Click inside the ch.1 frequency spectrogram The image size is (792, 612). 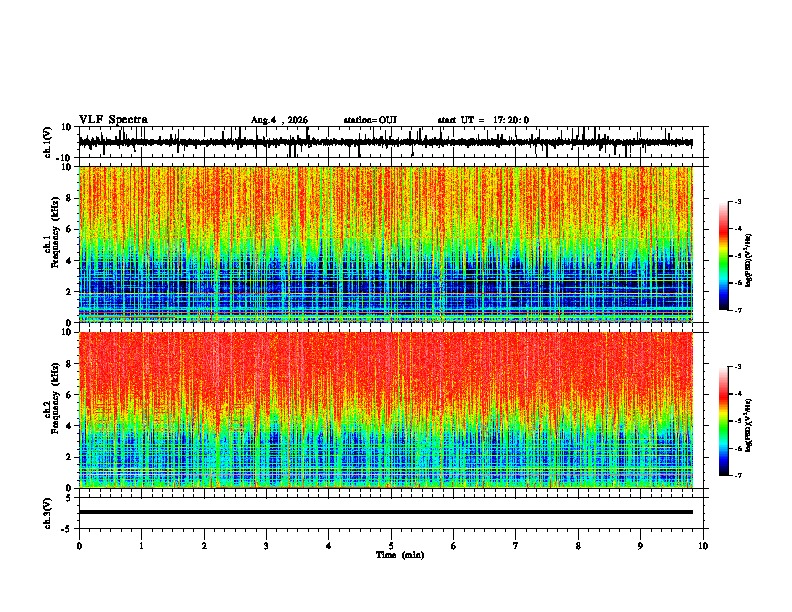coord(386,244)
